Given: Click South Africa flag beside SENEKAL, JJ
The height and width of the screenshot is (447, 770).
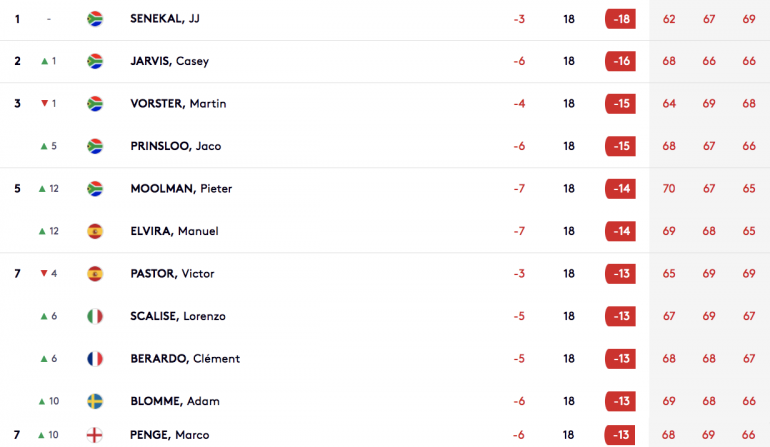Looking at the screenshot, I should point(95,19).
